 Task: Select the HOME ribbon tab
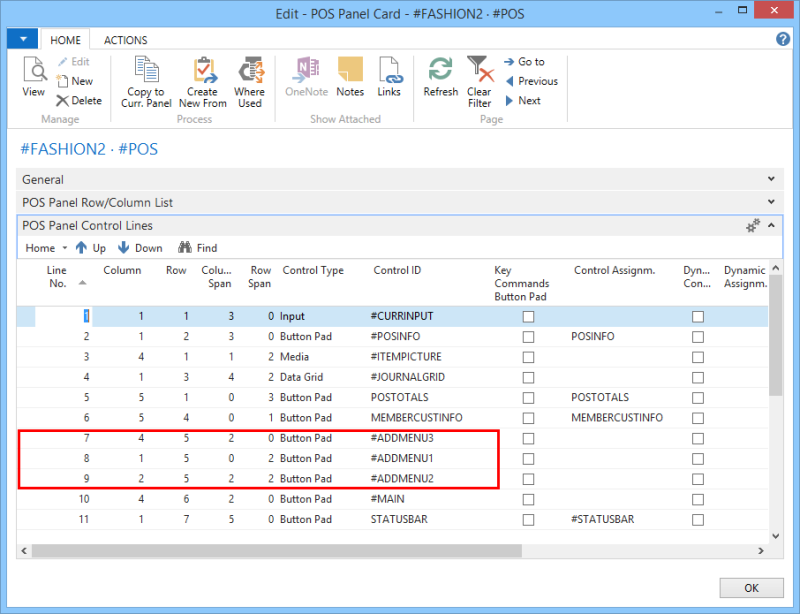pyautogui.click(x=66, y=40)
